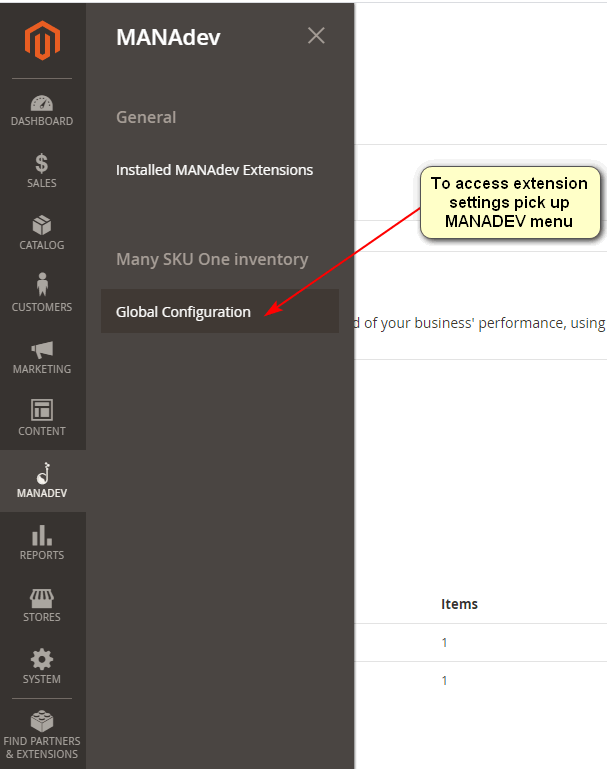Open Global Configuration menu item
Screen dimensions: 607x769
coord(220,311)
